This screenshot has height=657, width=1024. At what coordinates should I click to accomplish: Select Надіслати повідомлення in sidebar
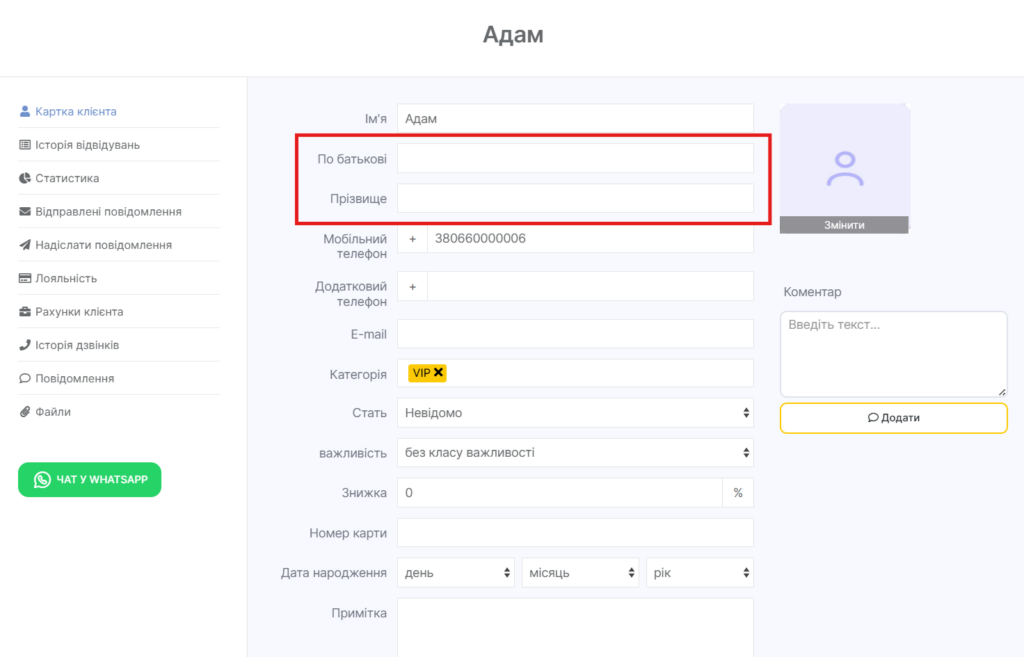(103, 245)
